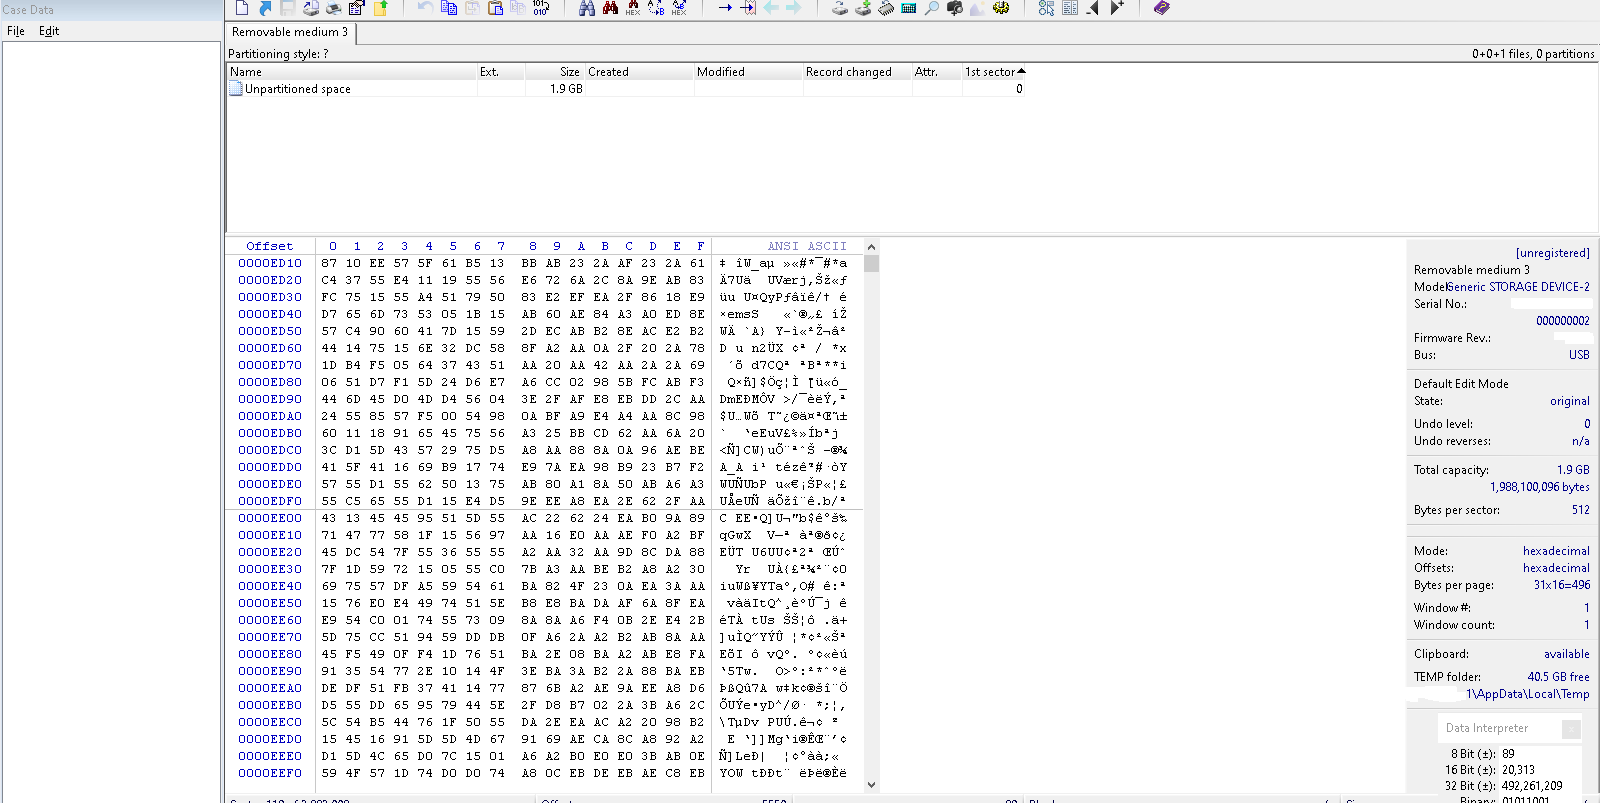The width and height of the screenshot is (1600, 803).
Task: Sort the list by Ext. column
Action: point(502,72)
